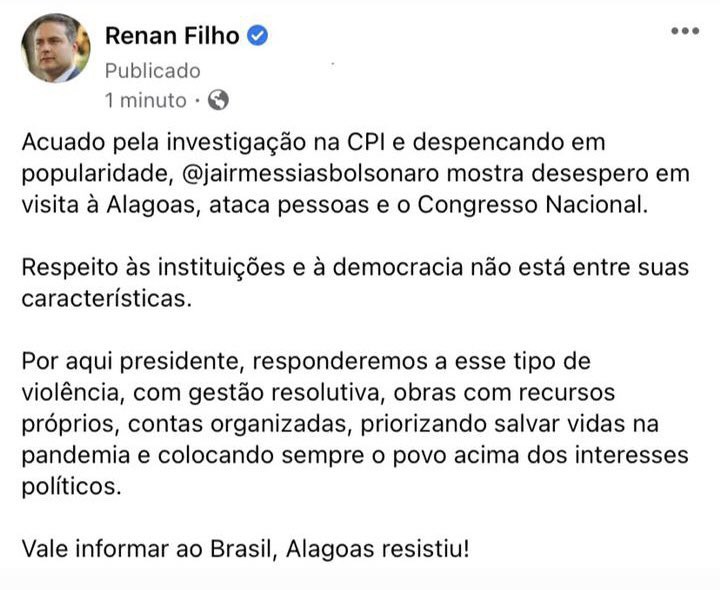The width and height of the screenshot is (720, 590).
Task: Open Renan Filho's profile picture
Action: tap(53, 48)
